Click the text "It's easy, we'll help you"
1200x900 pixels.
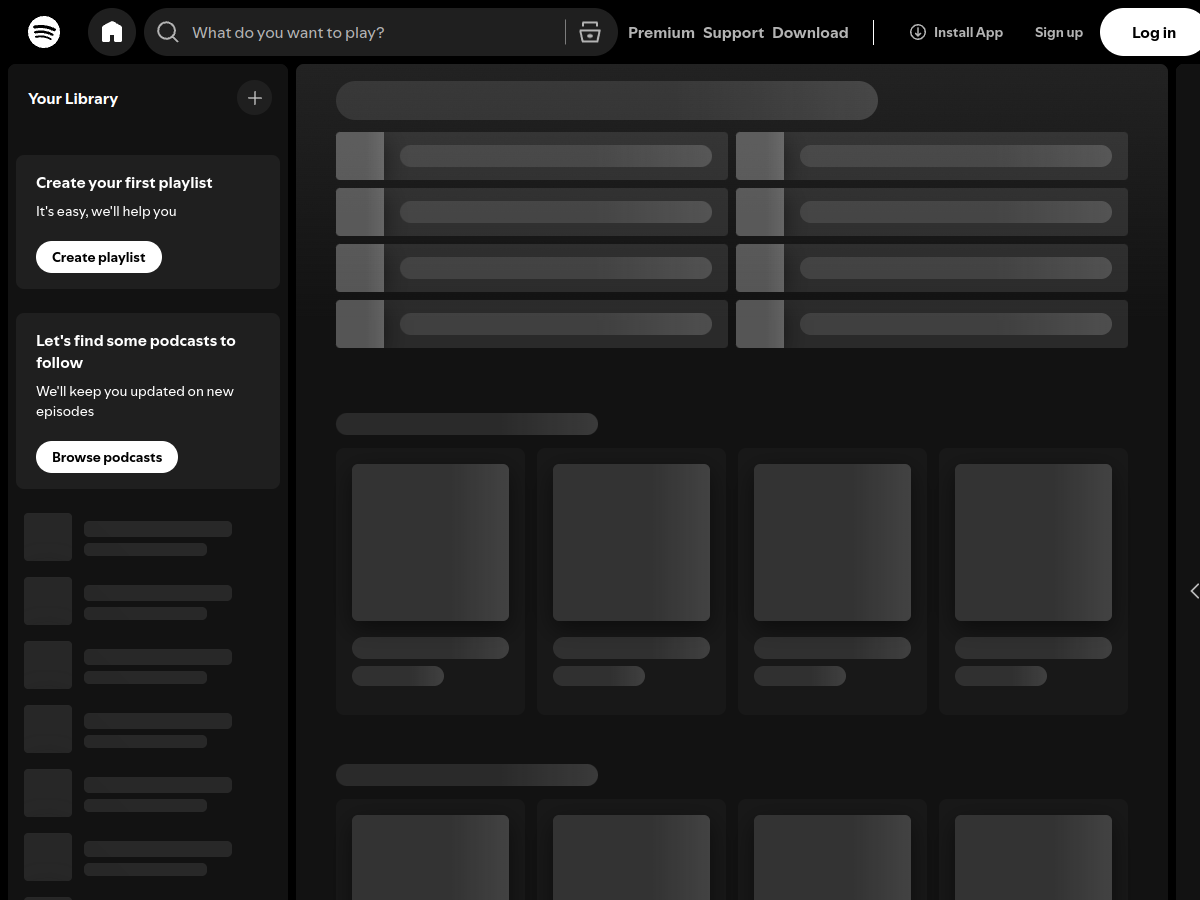pyautogui.click(x=106, y=211)
